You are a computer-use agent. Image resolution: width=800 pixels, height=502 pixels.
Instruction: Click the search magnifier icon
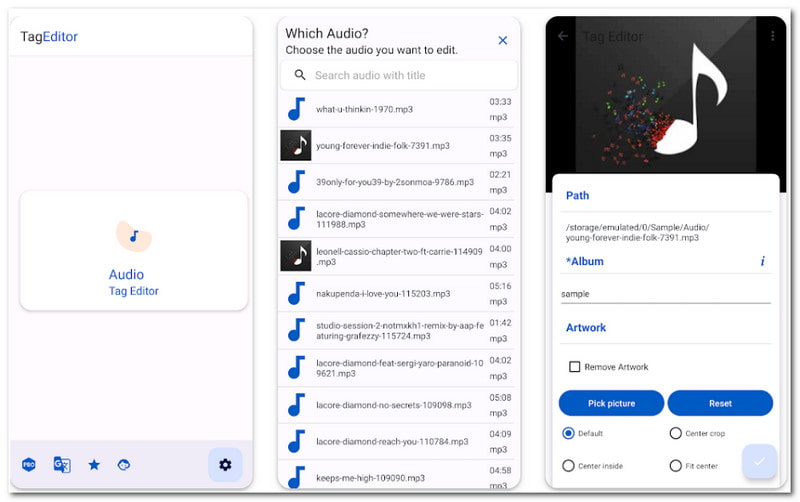point(300,75)
